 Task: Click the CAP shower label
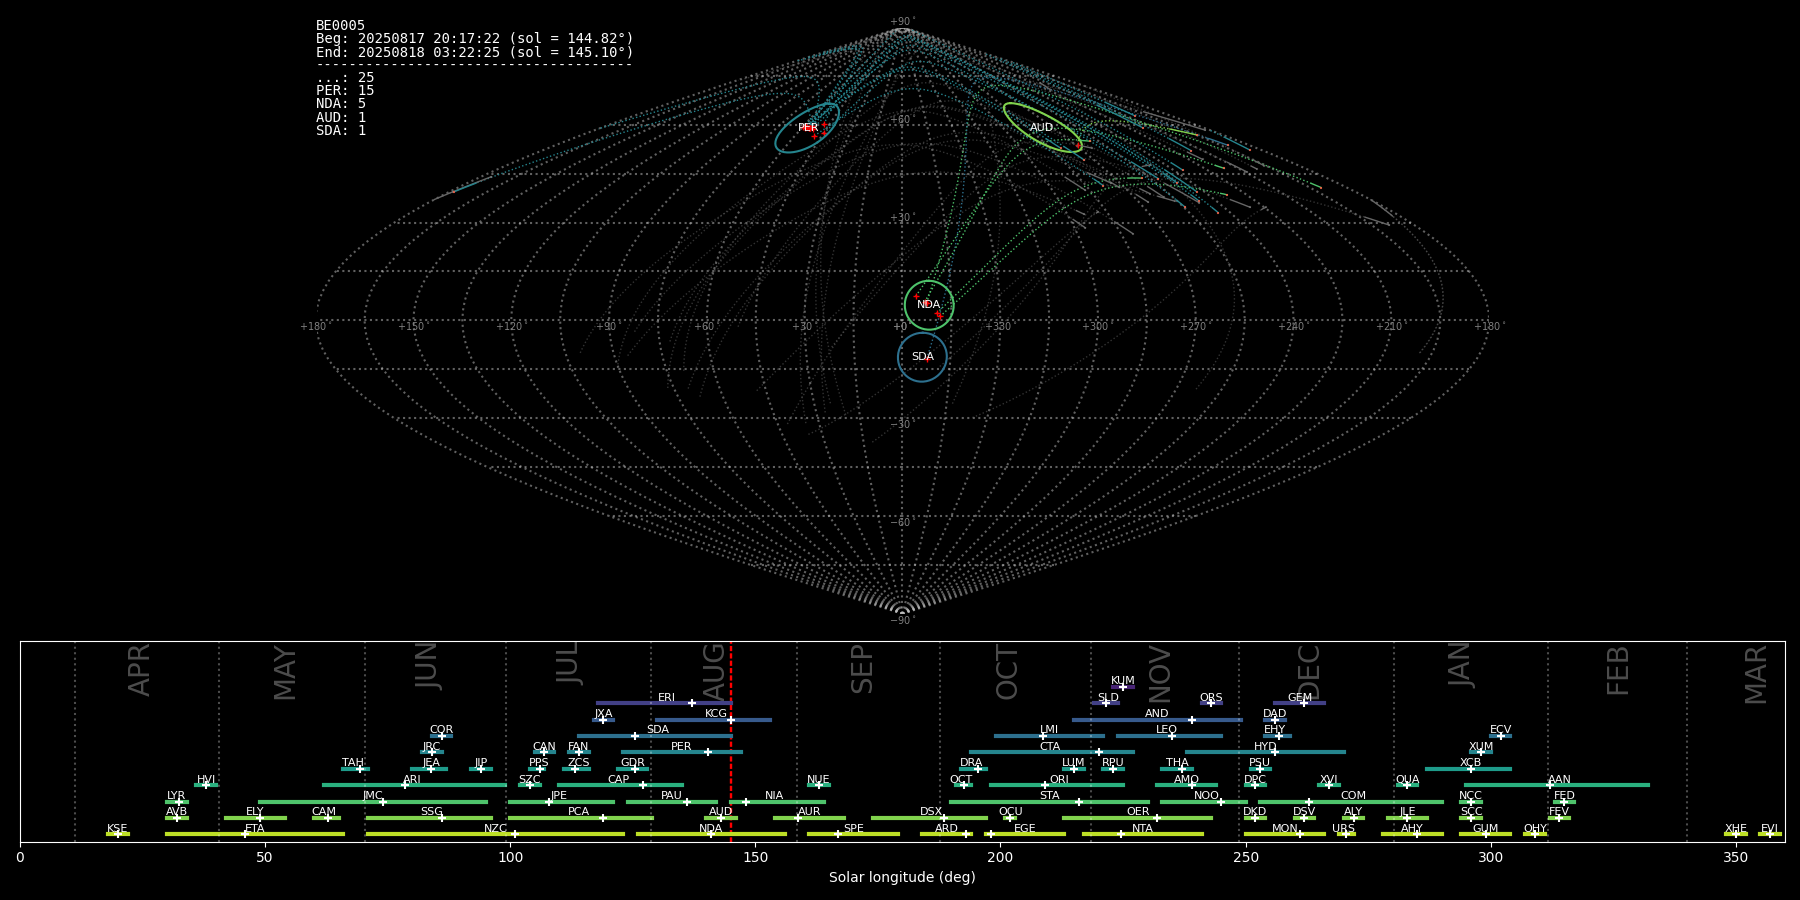tap(619, 780)
